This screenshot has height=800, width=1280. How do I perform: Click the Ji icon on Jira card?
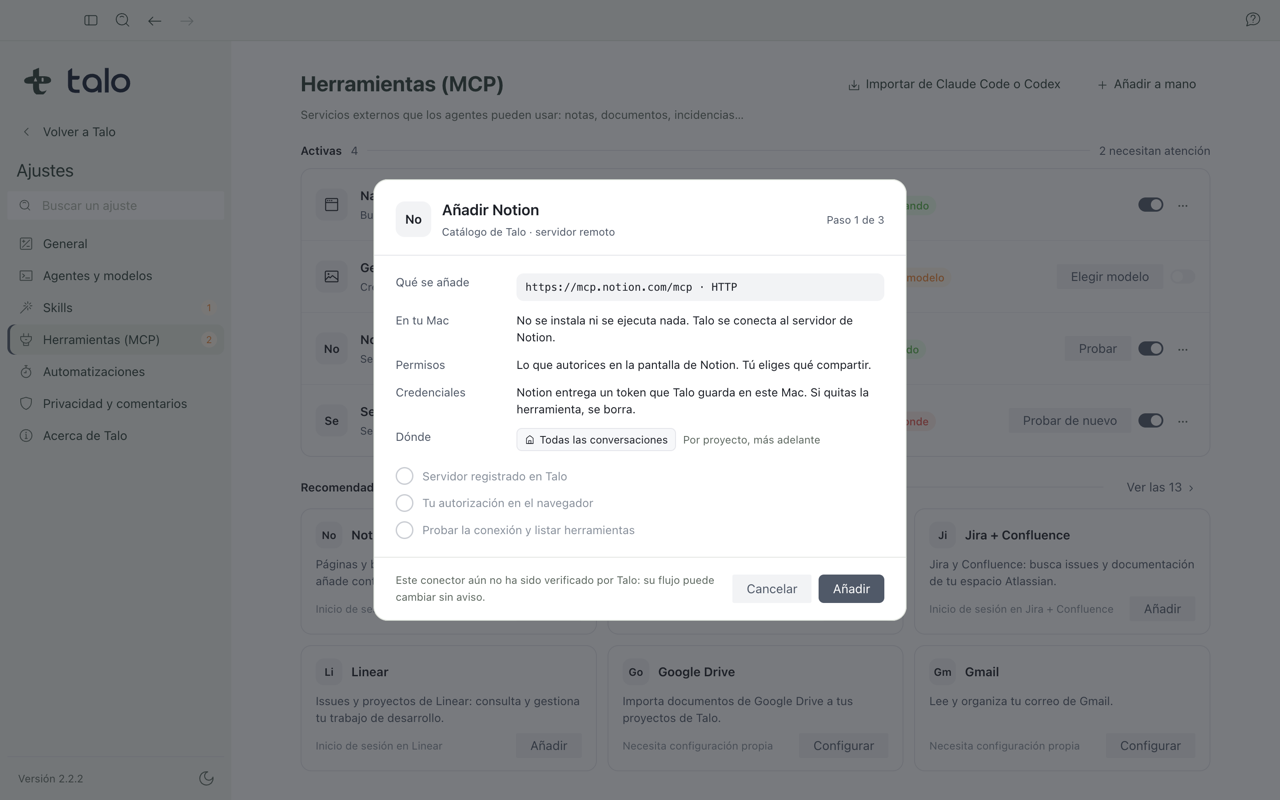tap(942, 535)
